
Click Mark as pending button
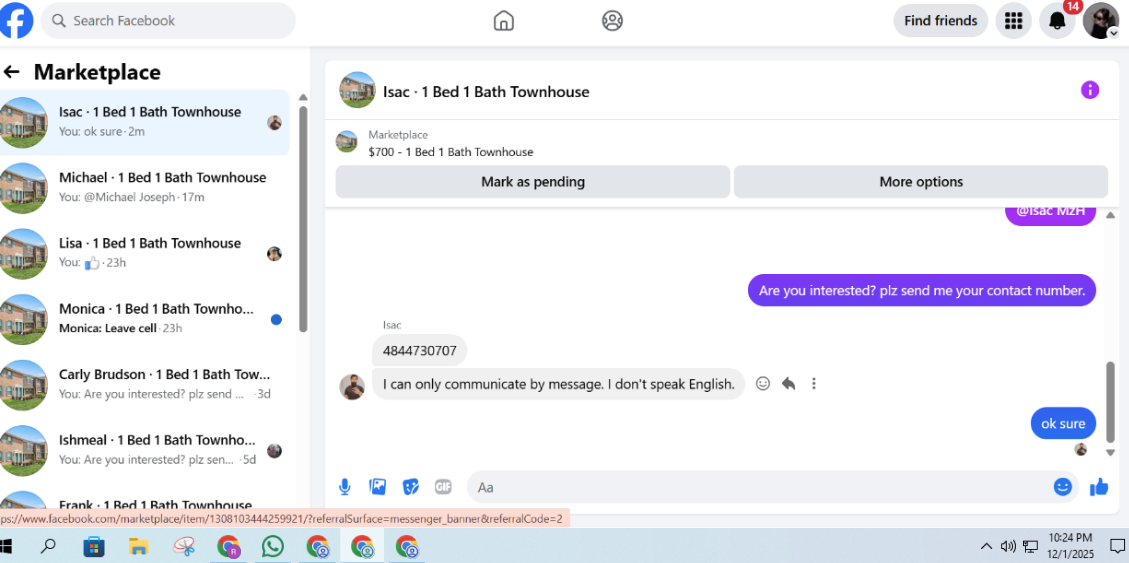point(533,182)
